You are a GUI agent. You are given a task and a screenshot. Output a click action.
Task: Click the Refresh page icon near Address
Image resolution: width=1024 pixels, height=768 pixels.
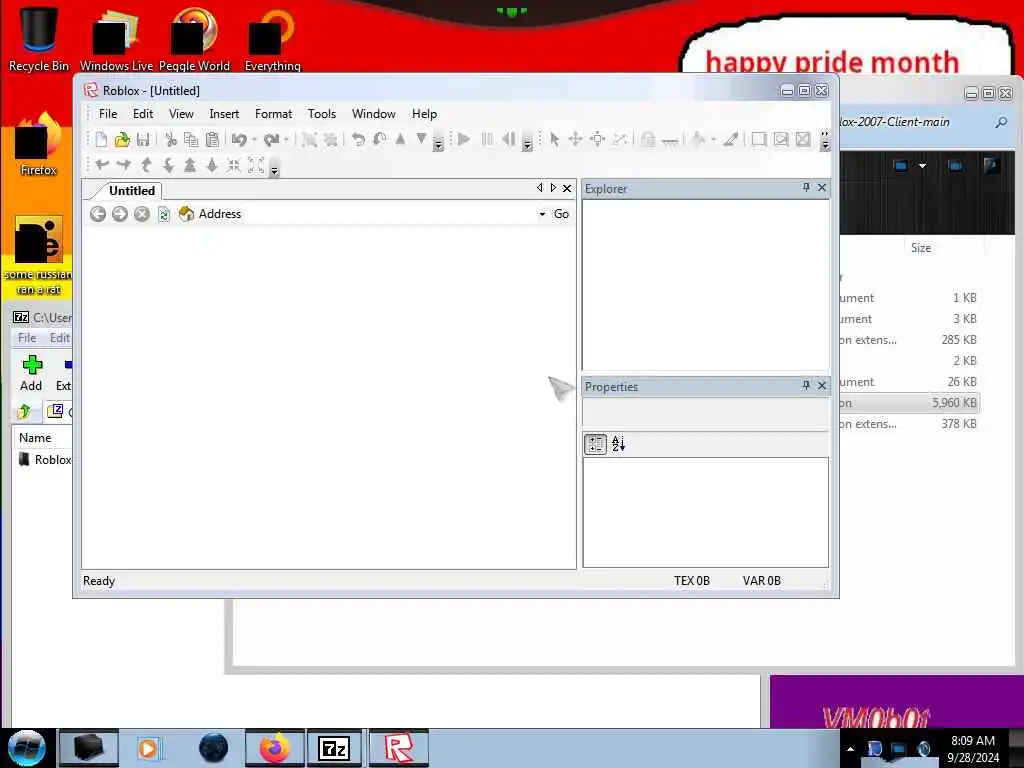[164, 214]
